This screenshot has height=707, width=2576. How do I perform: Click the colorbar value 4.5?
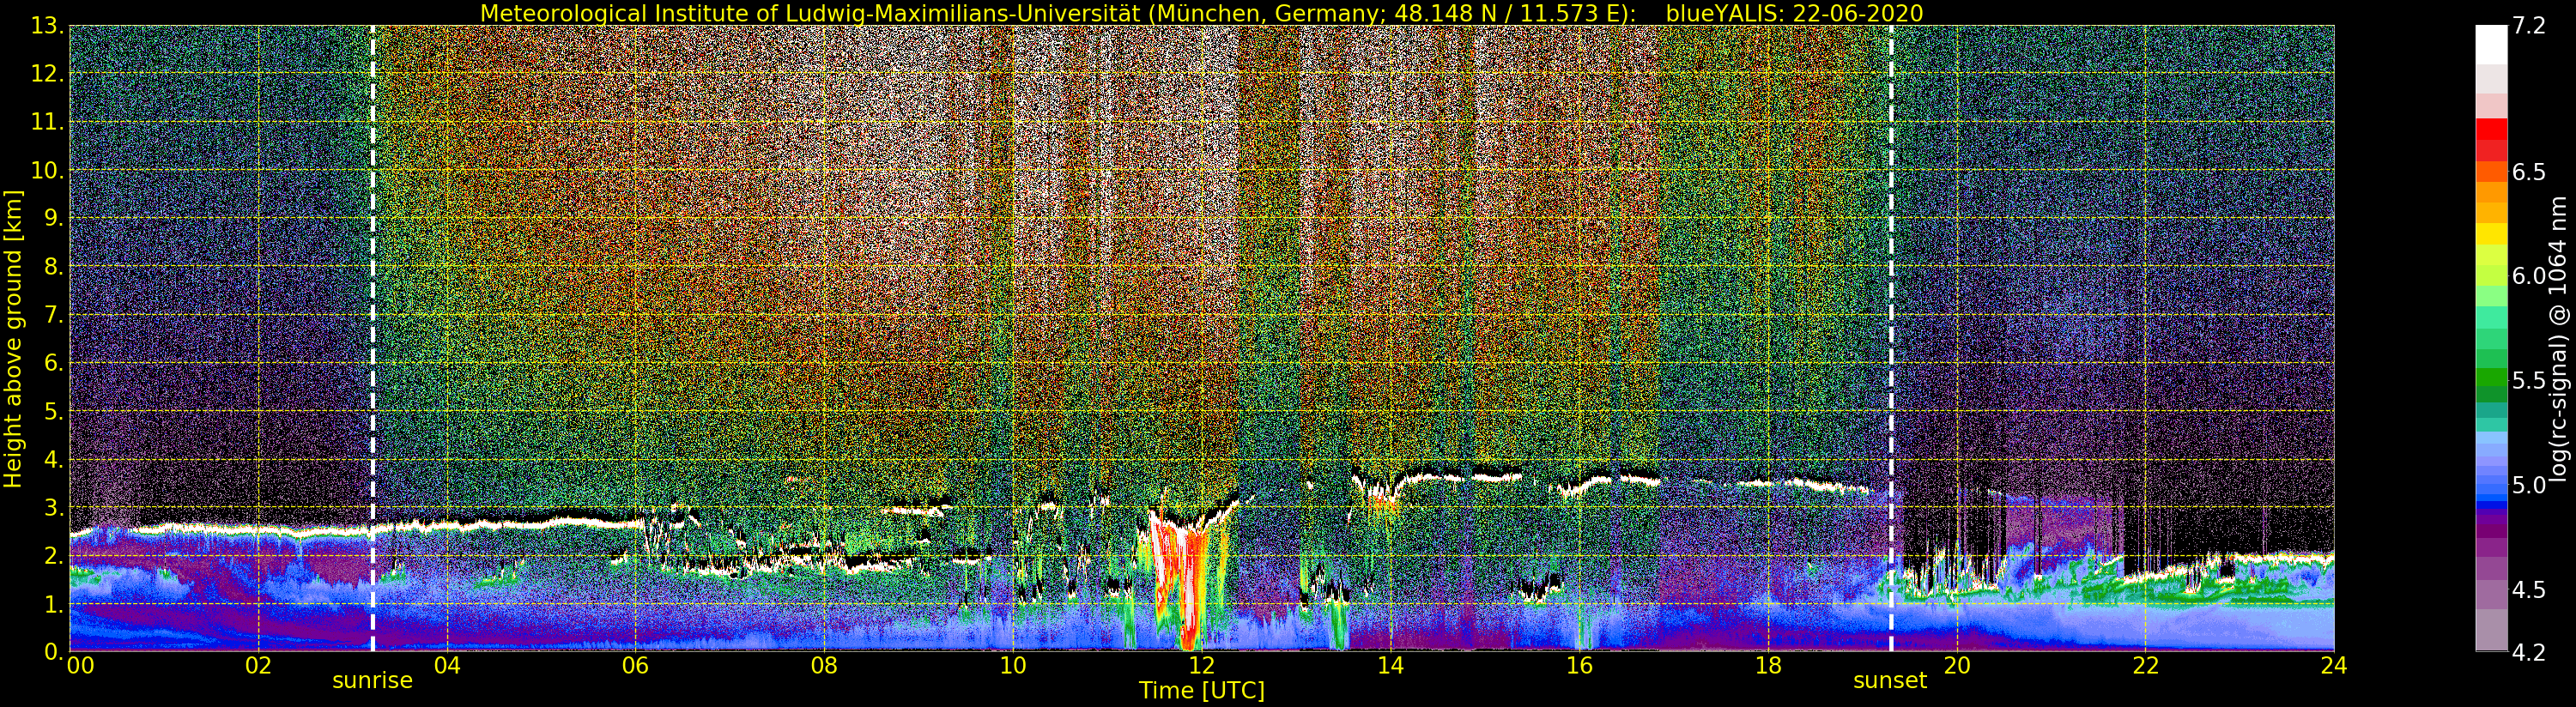(2528, 590)
